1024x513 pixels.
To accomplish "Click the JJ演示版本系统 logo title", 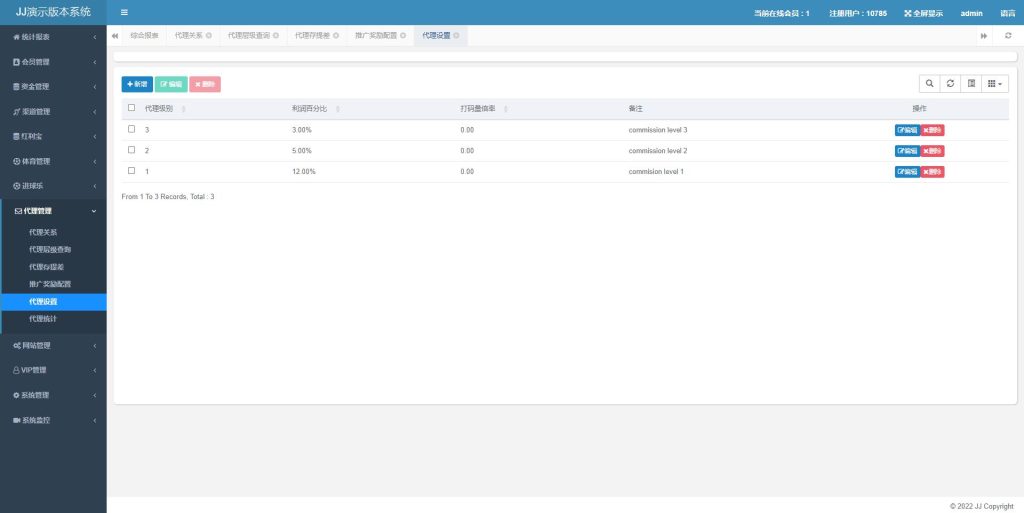I will click(x=53, y=12).
